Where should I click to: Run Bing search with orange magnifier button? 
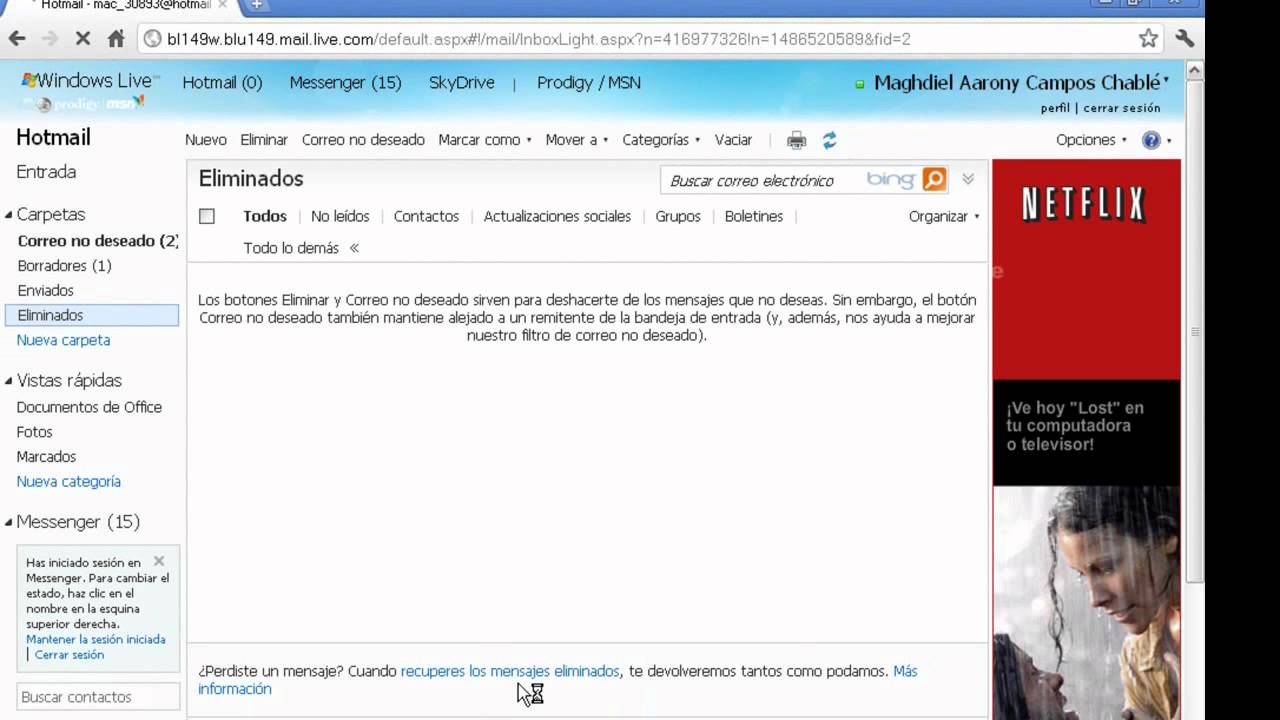click(934, 180)
